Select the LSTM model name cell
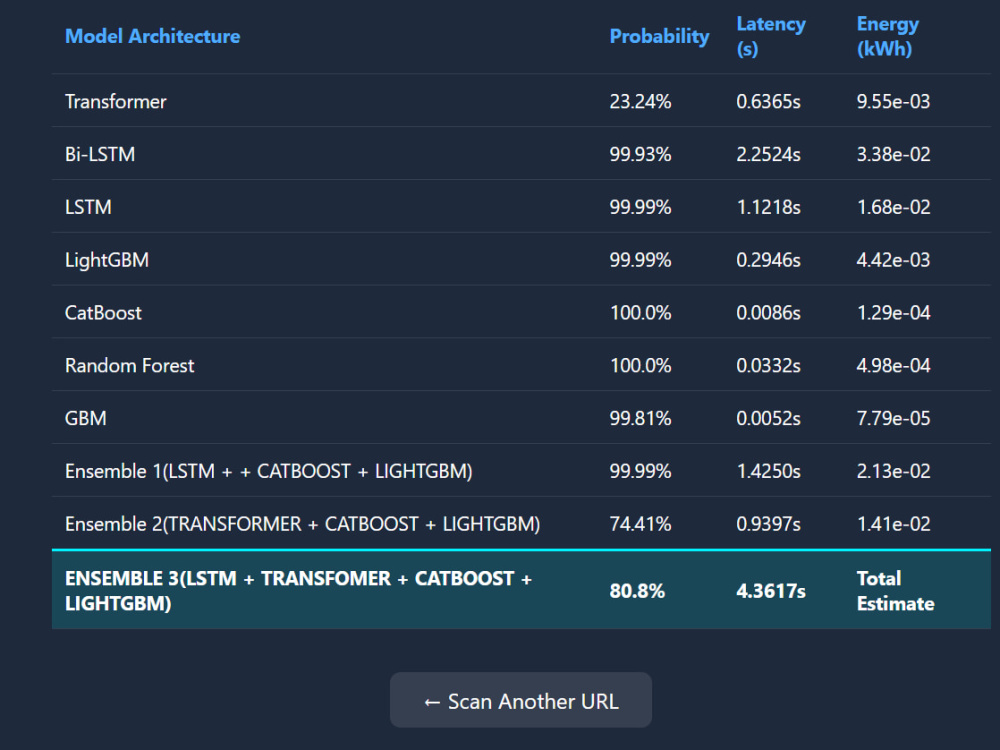Image resolution: width=1000 pixels, height=750 pixels. pos(88,207)
